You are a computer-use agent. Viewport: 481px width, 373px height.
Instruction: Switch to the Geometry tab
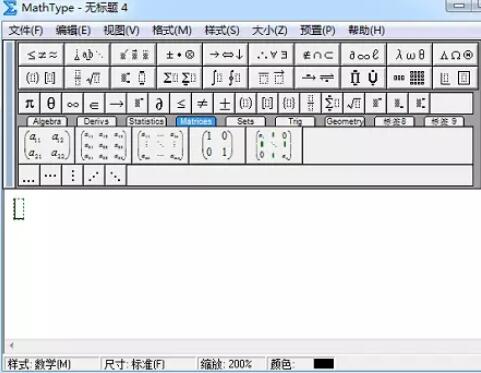tap(345, 121)
